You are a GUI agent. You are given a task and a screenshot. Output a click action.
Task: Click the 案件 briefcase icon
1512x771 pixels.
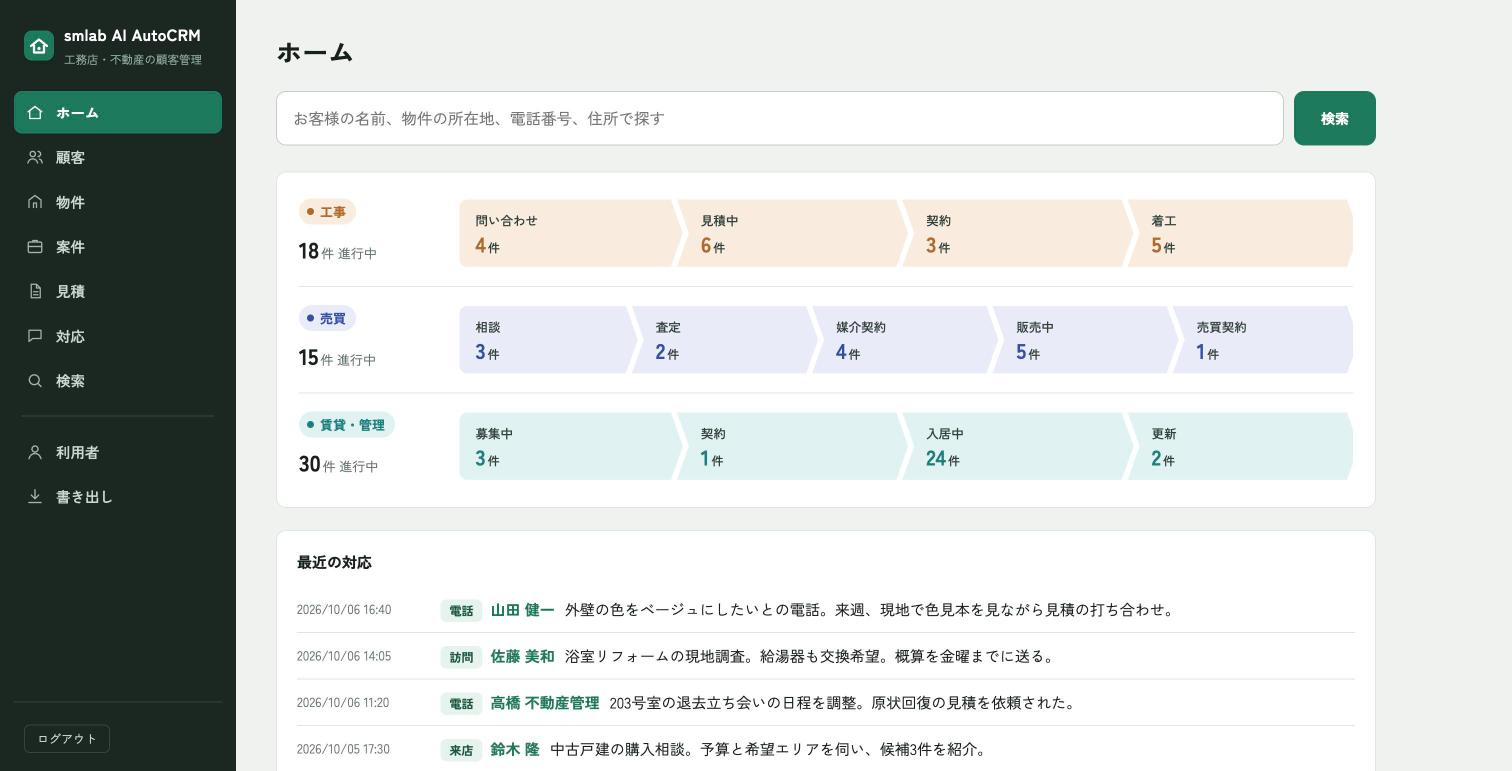pos(35,247)
